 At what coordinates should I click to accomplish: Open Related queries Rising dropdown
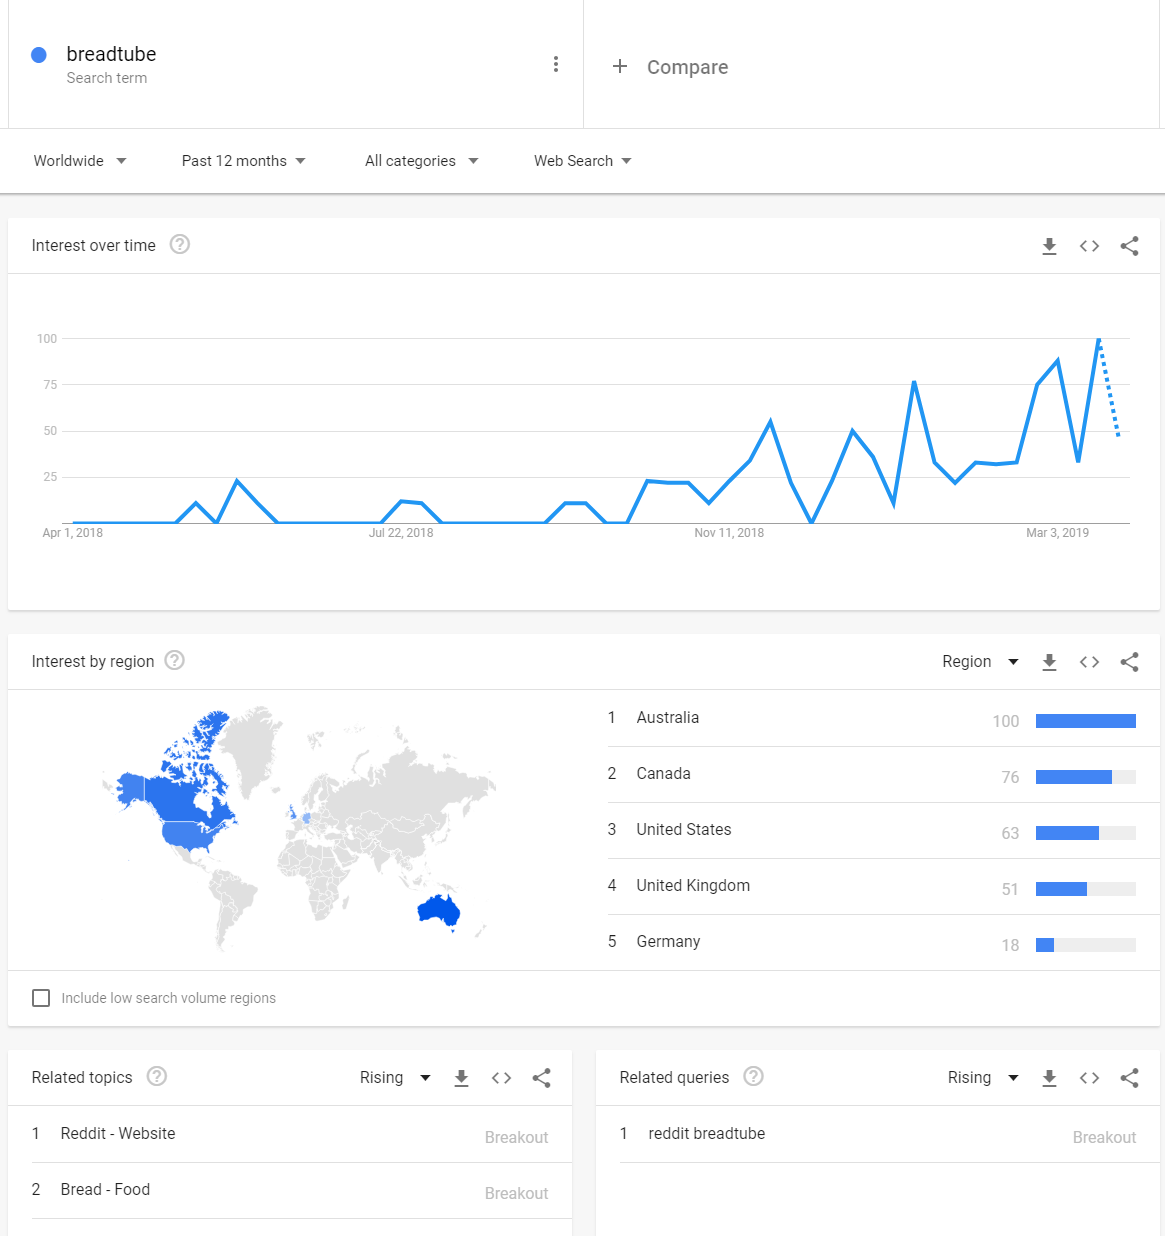(983, 1078)
